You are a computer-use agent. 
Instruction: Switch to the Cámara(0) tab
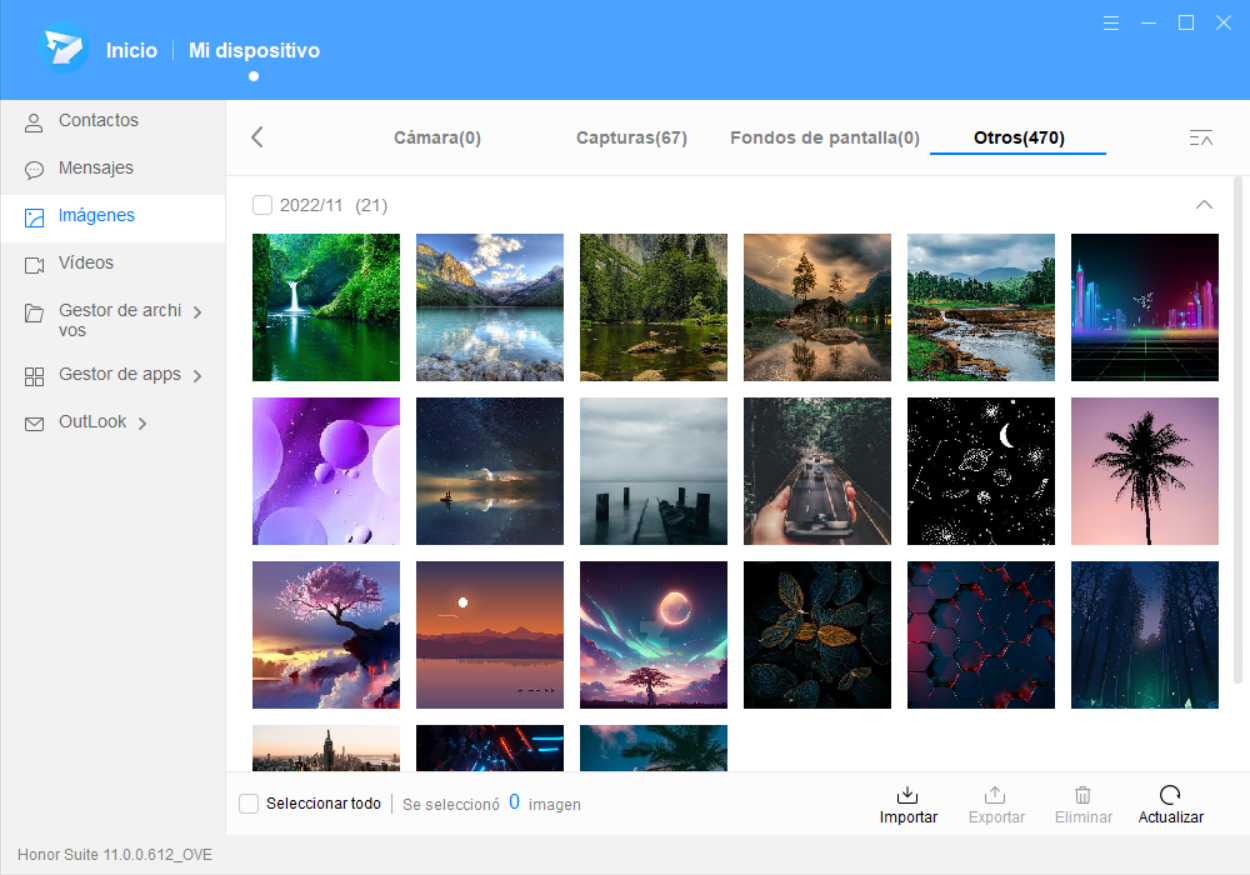pyautogui.click(x=437, y=138)
